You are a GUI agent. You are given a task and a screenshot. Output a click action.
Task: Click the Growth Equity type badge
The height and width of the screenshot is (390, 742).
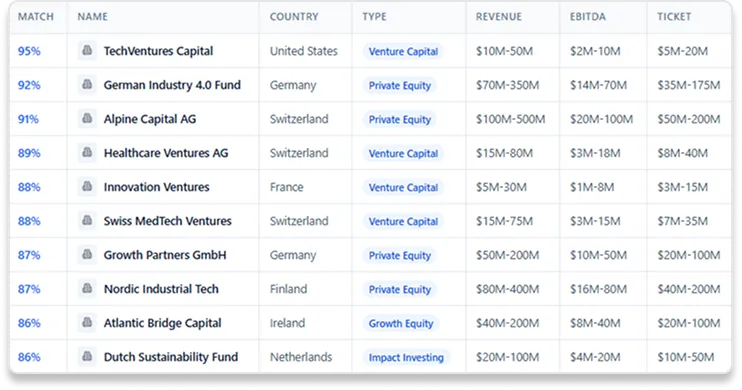point(401,323)
